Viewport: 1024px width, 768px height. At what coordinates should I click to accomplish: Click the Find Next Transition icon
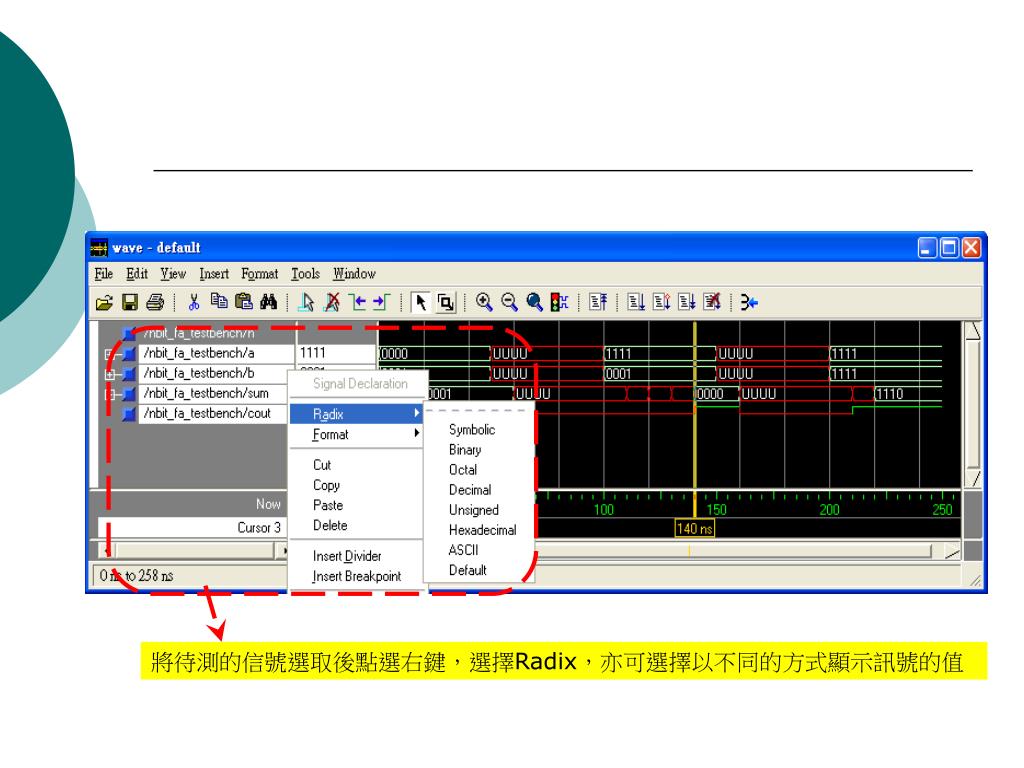click(x=381, y=302)
